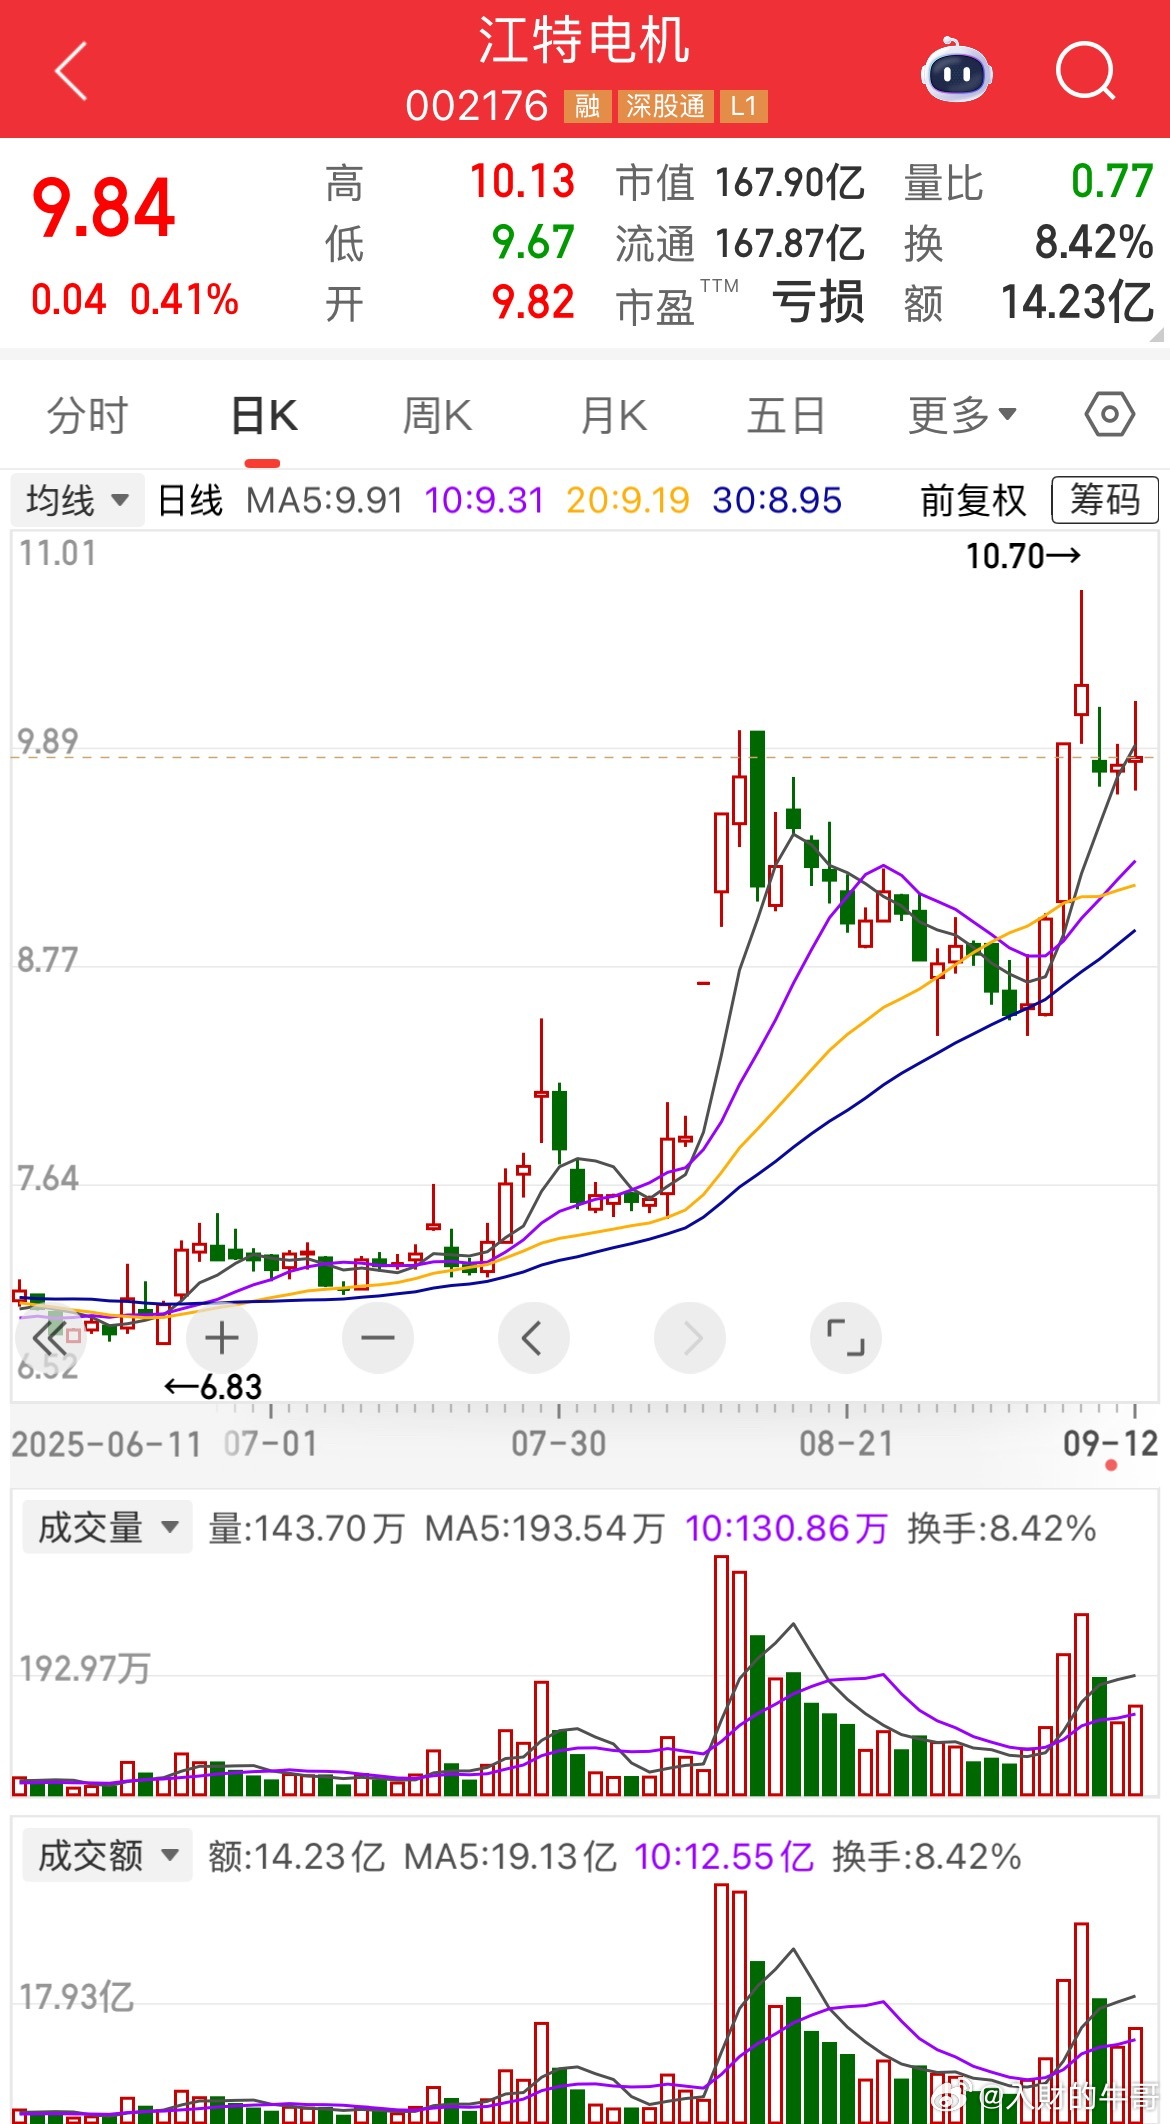Move chart right with right chevron
The height and width of the screenshot is (2124, 1170).
689,1337
